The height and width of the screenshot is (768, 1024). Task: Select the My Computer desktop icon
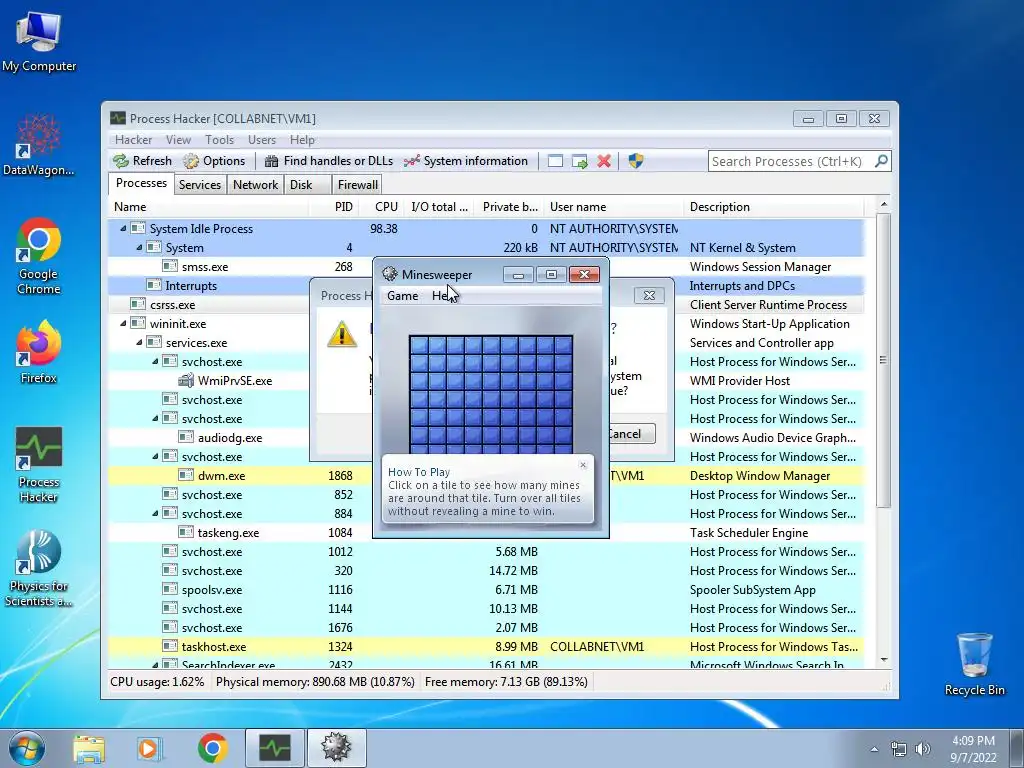(x=39, y=42)
